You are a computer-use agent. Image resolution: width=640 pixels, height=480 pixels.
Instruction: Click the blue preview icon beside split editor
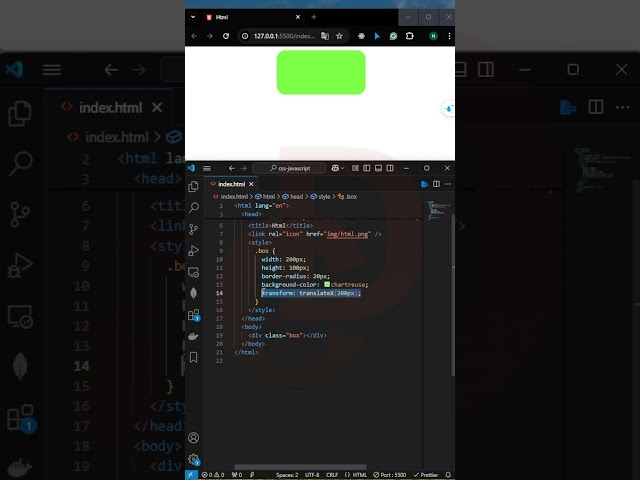tap(424, 184)
